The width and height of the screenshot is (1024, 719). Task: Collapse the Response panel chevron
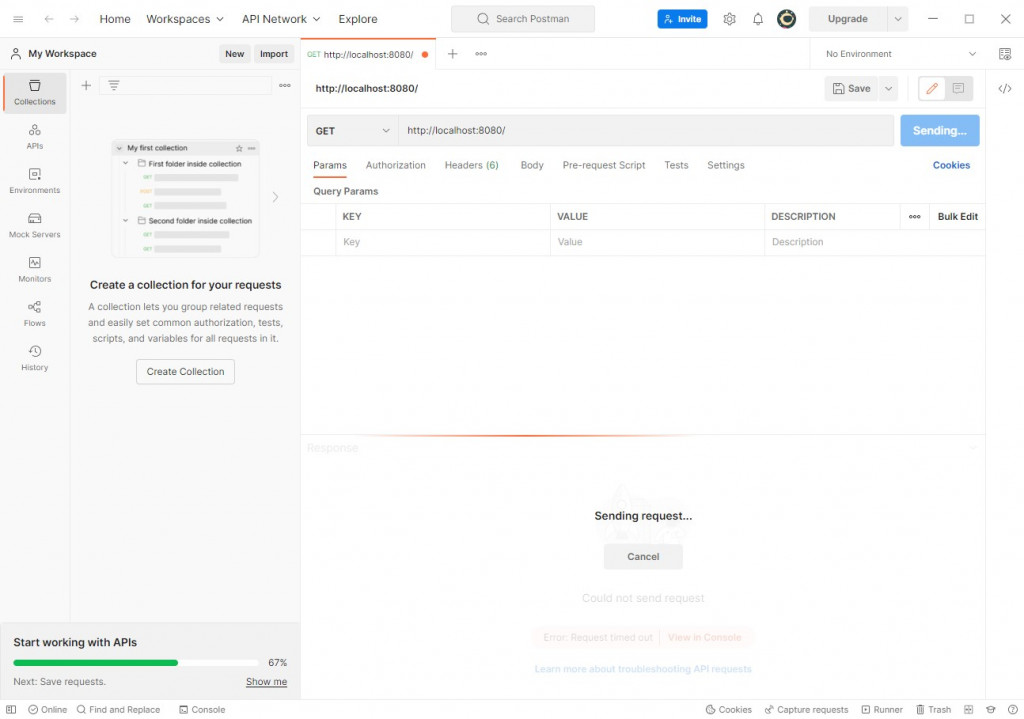coord(972,447)
